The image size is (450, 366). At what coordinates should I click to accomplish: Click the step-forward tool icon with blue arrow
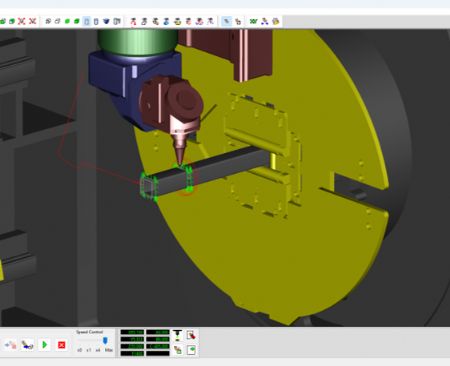pyautogui.click(x=27, y=345)
